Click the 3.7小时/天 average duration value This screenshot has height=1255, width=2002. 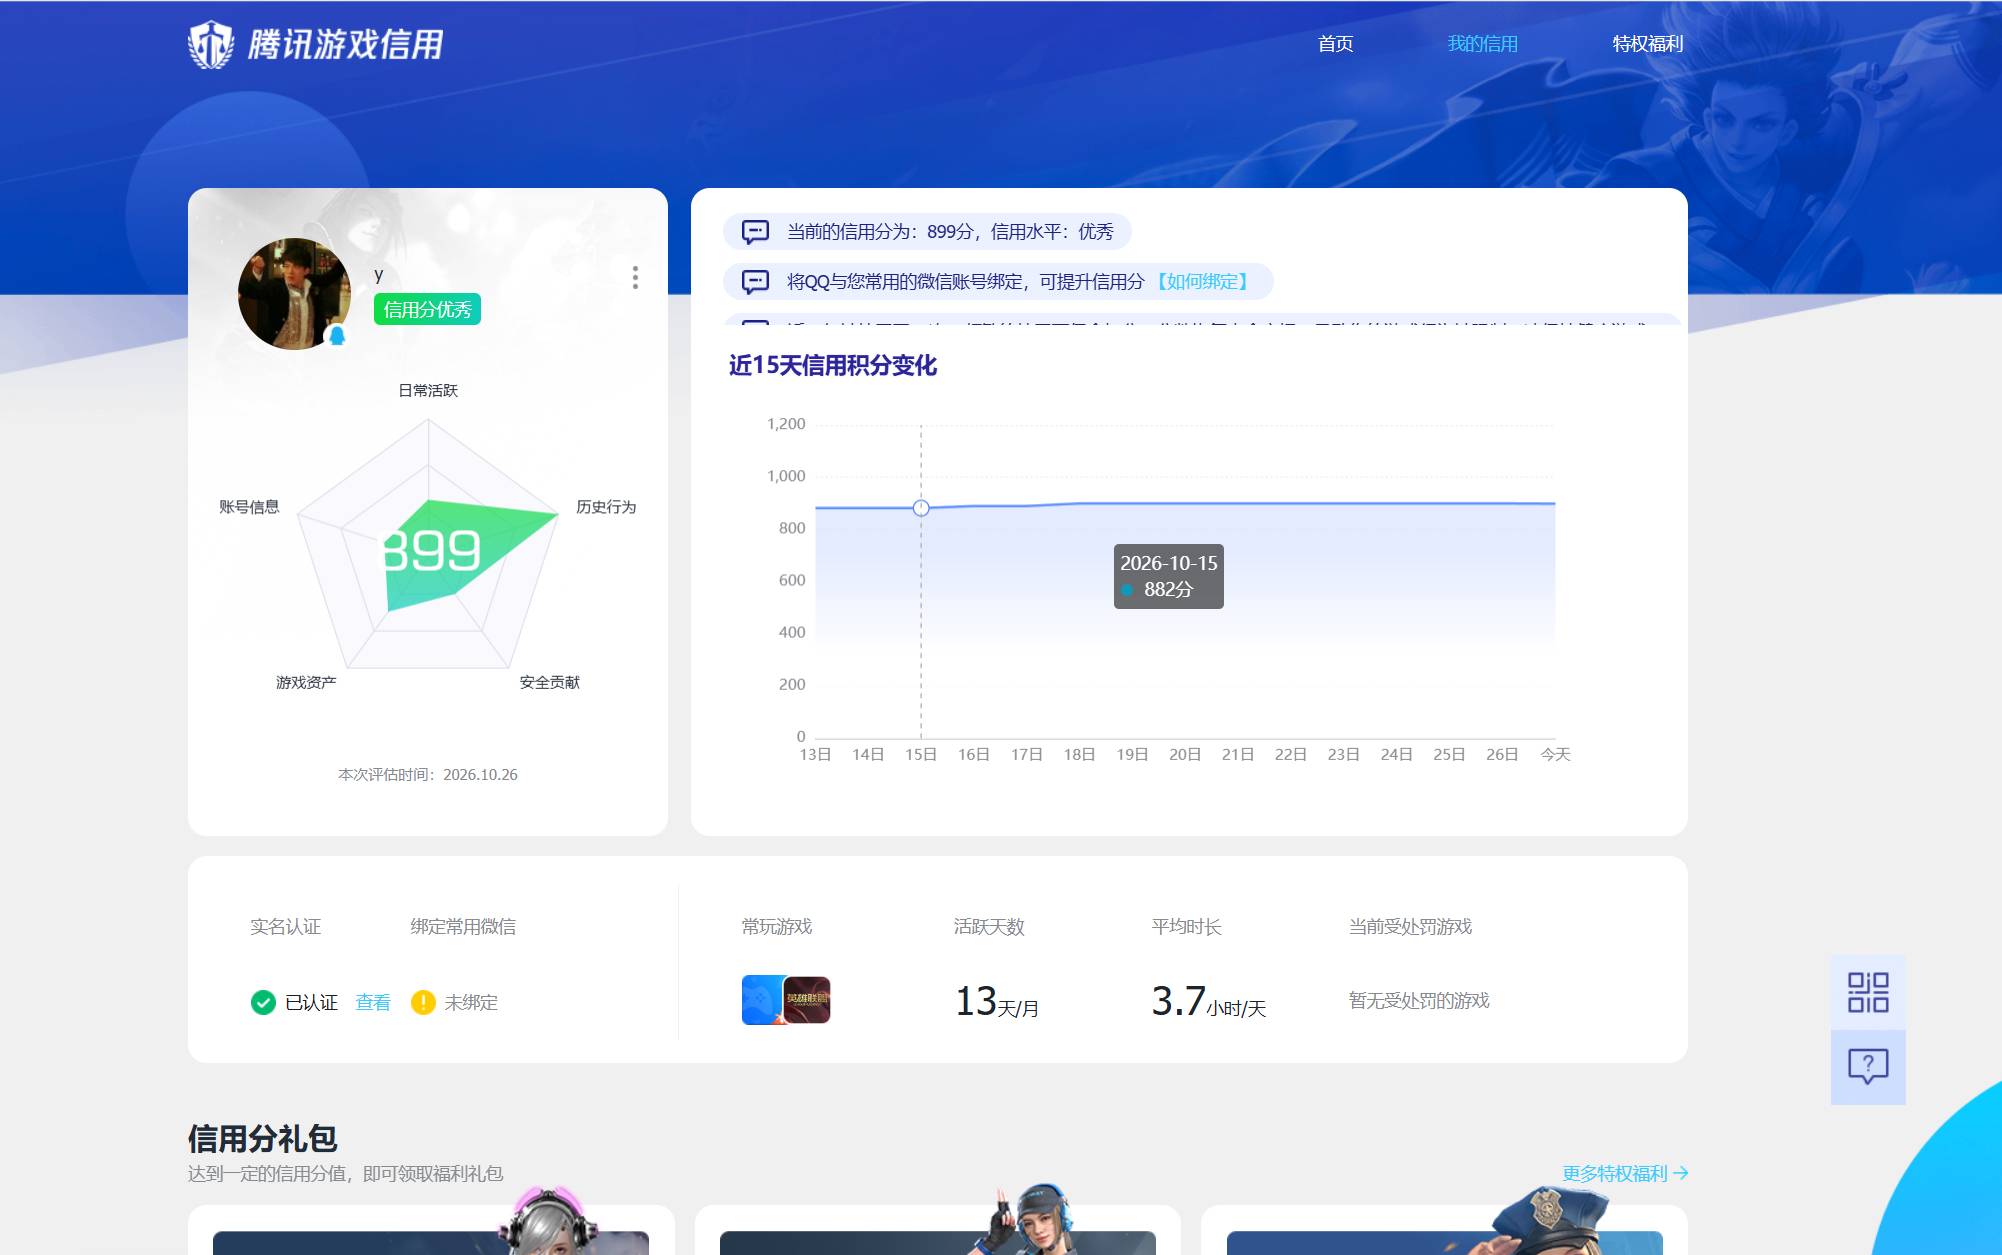(1208, 1001)
